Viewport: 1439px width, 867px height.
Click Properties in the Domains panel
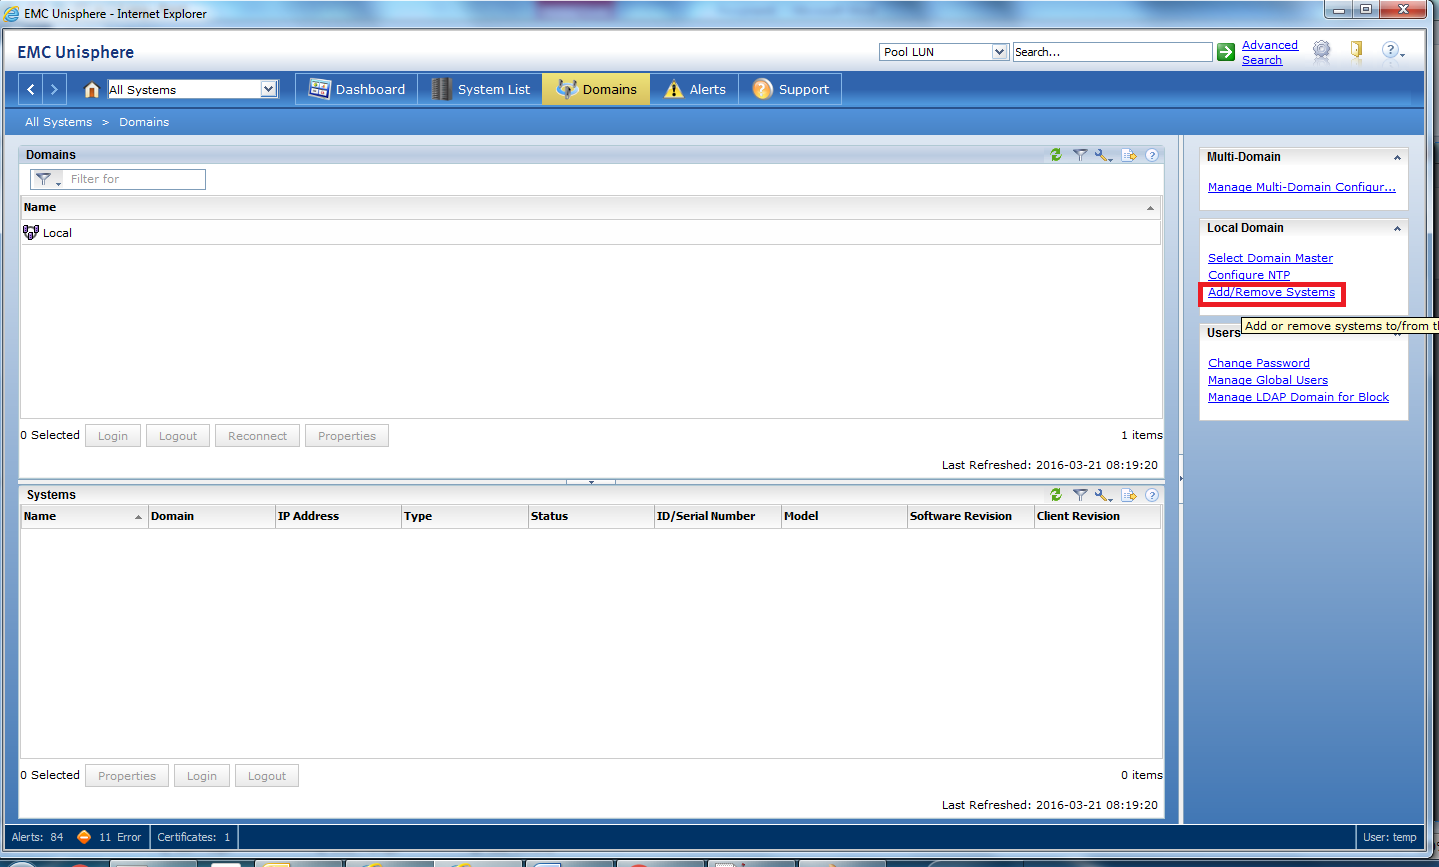347,436
